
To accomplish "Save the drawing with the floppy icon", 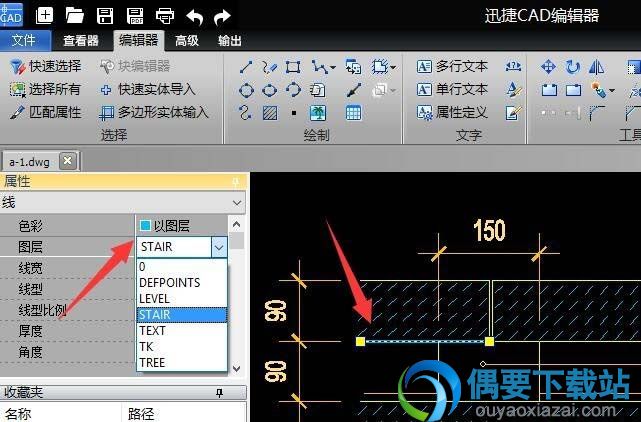I will point(105,16).
